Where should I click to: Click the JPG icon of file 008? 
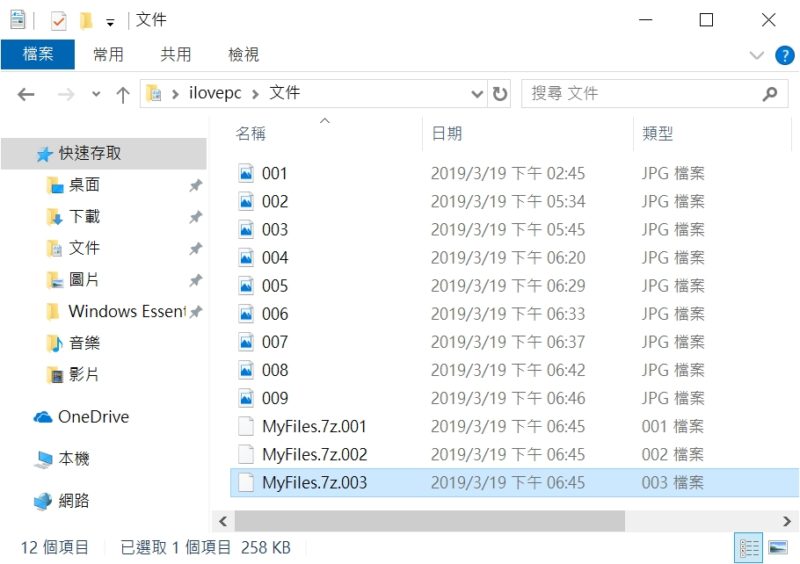tap(246, 370)
